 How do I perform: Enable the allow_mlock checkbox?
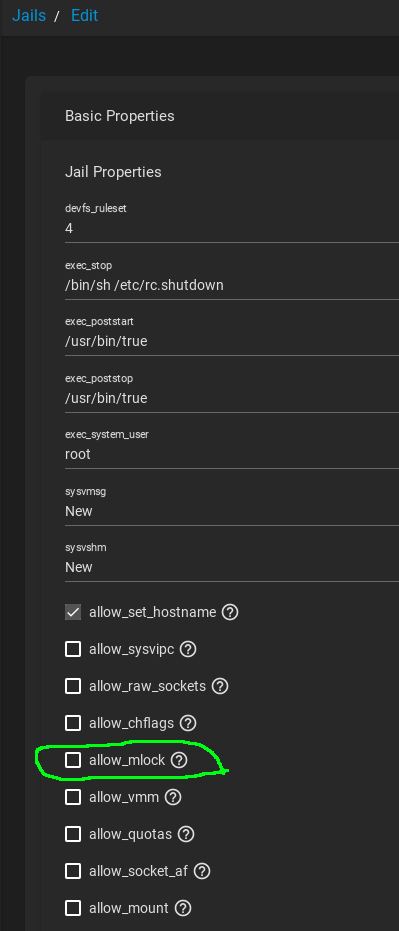pos(73,760)
